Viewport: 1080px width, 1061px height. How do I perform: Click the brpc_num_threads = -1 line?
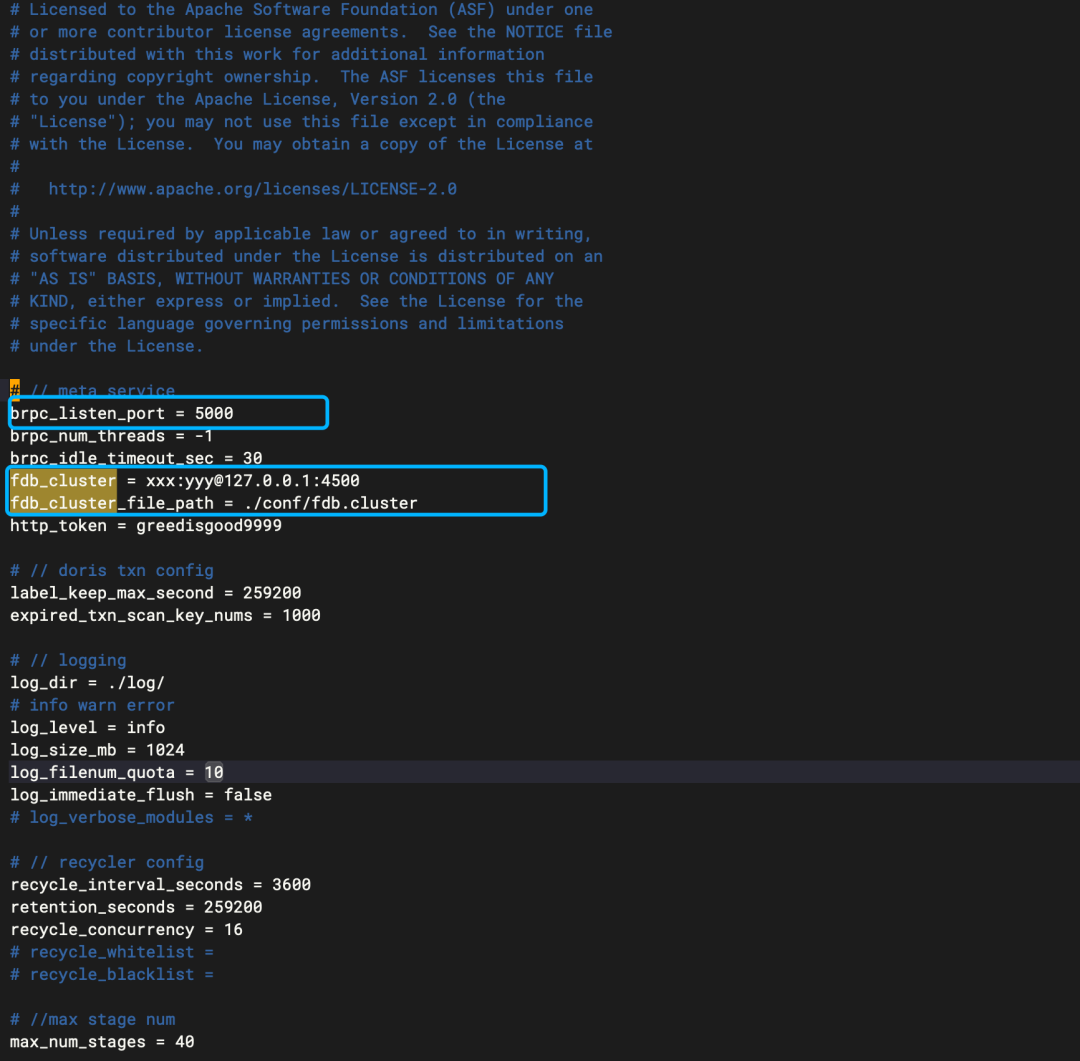pos(112,436)
